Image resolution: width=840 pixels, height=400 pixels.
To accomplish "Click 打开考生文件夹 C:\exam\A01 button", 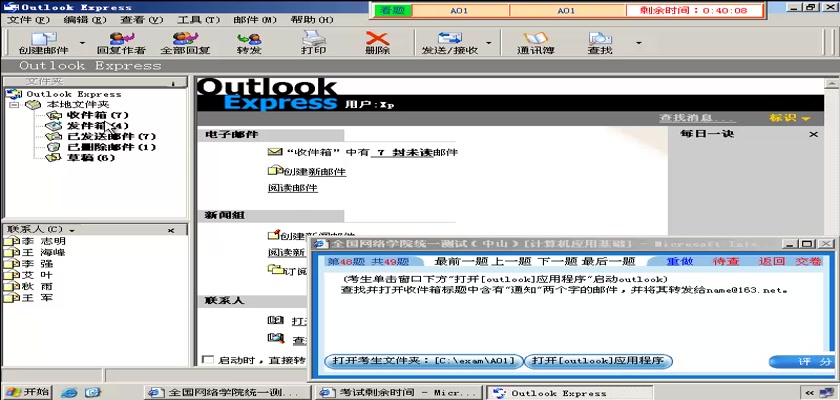I will coord(423,361).
